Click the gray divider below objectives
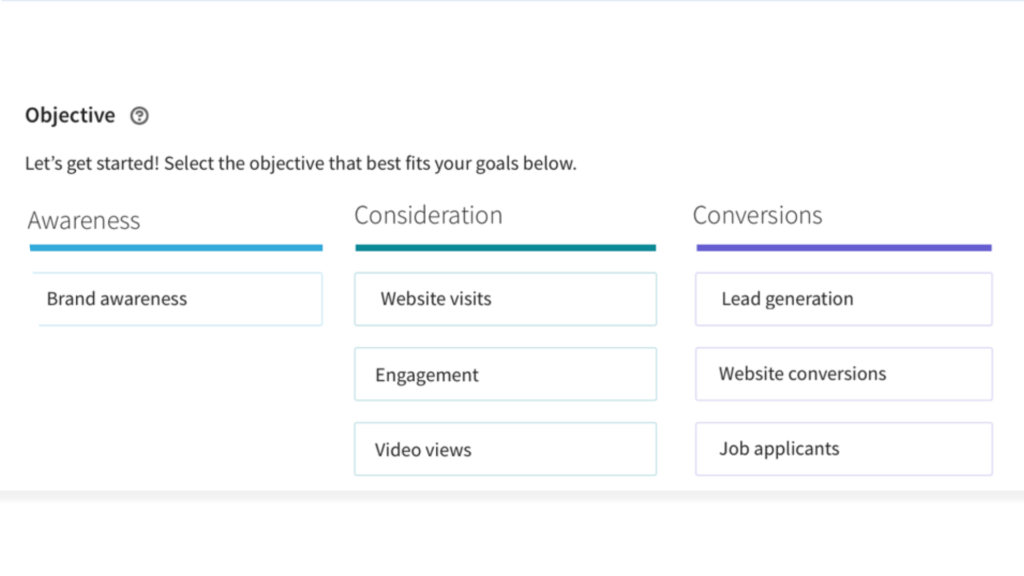The width and height of the screenshot is (1024, 576). click(x=512, y=496)
